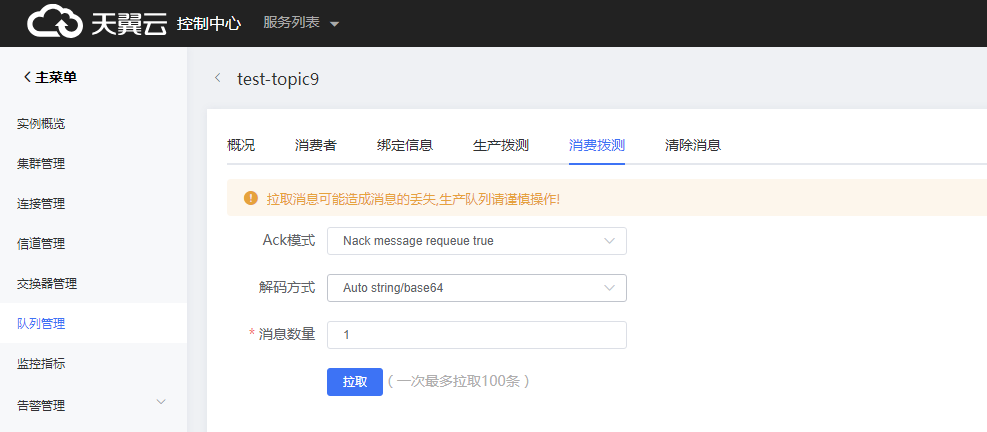Screen dimensions: 987x432
Task: Open 实例概览 in the sidebar
Action: click(41, 124)
